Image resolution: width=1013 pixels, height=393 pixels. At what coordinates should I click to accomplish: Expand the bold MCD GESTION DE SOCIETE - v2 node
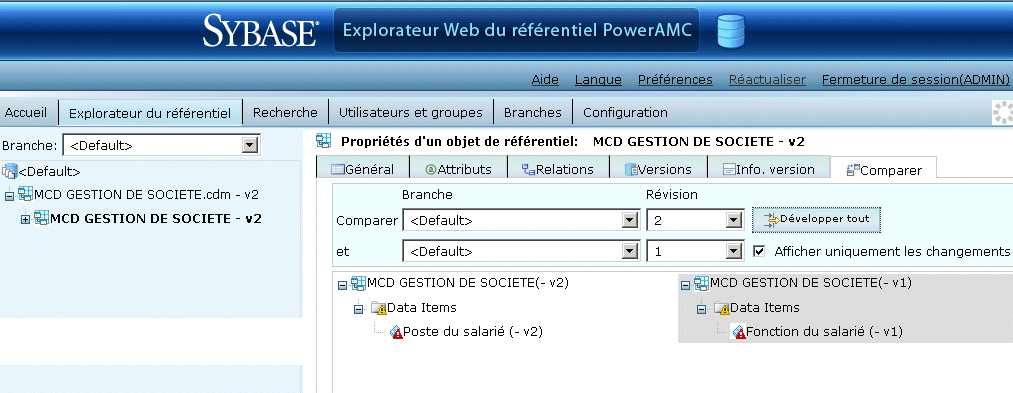[26, 220]
